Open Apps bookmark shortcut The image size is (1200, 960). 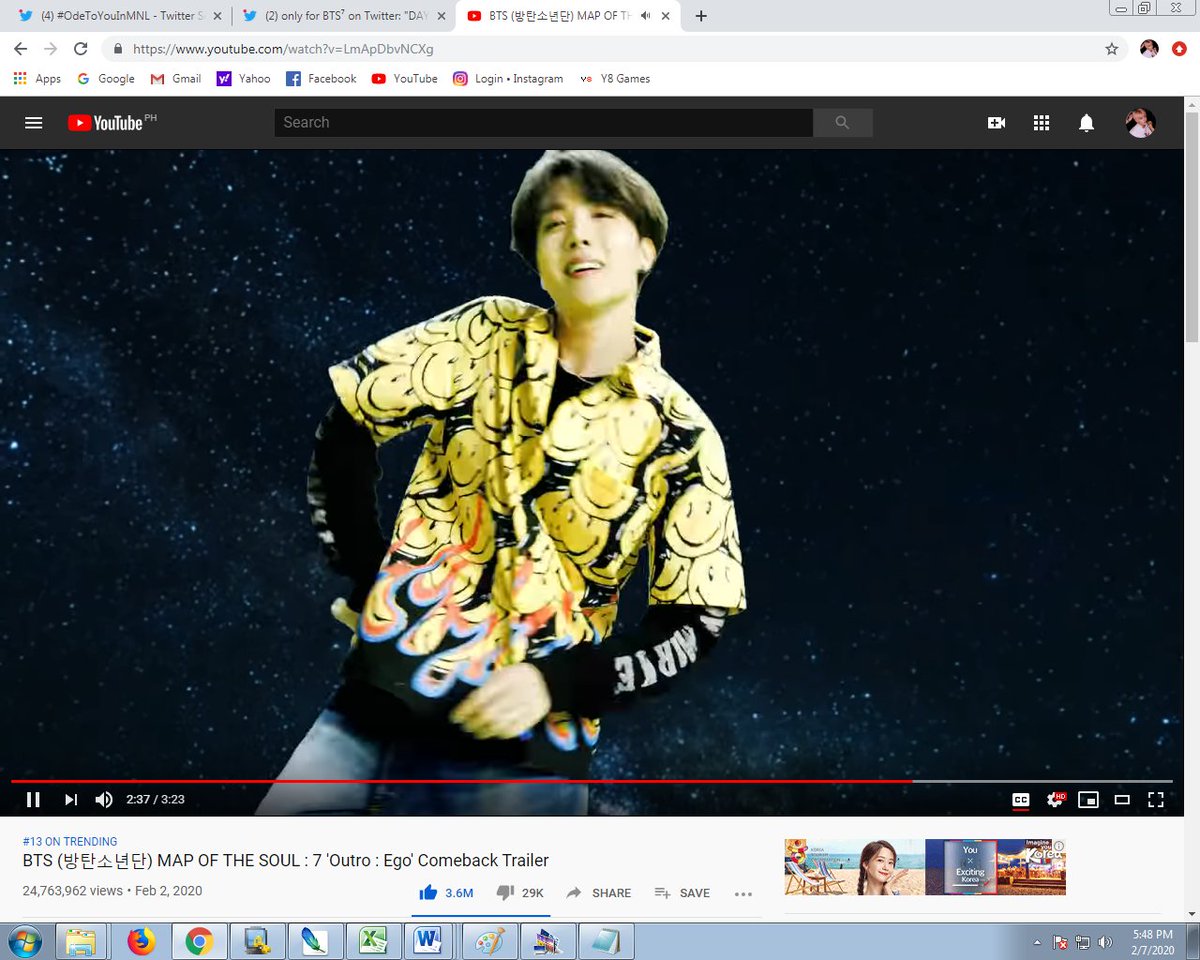pyautogui.click(x=37, y=79)
